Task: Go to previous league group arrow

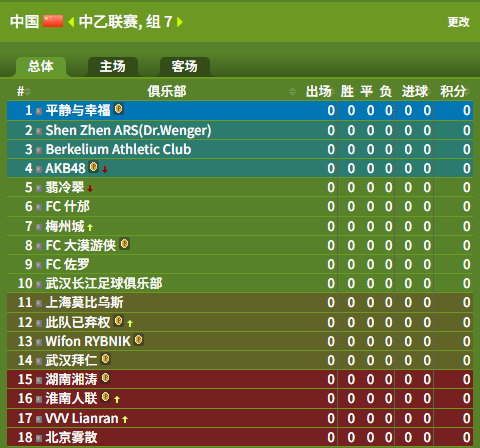Action: [x=71, y=22]
